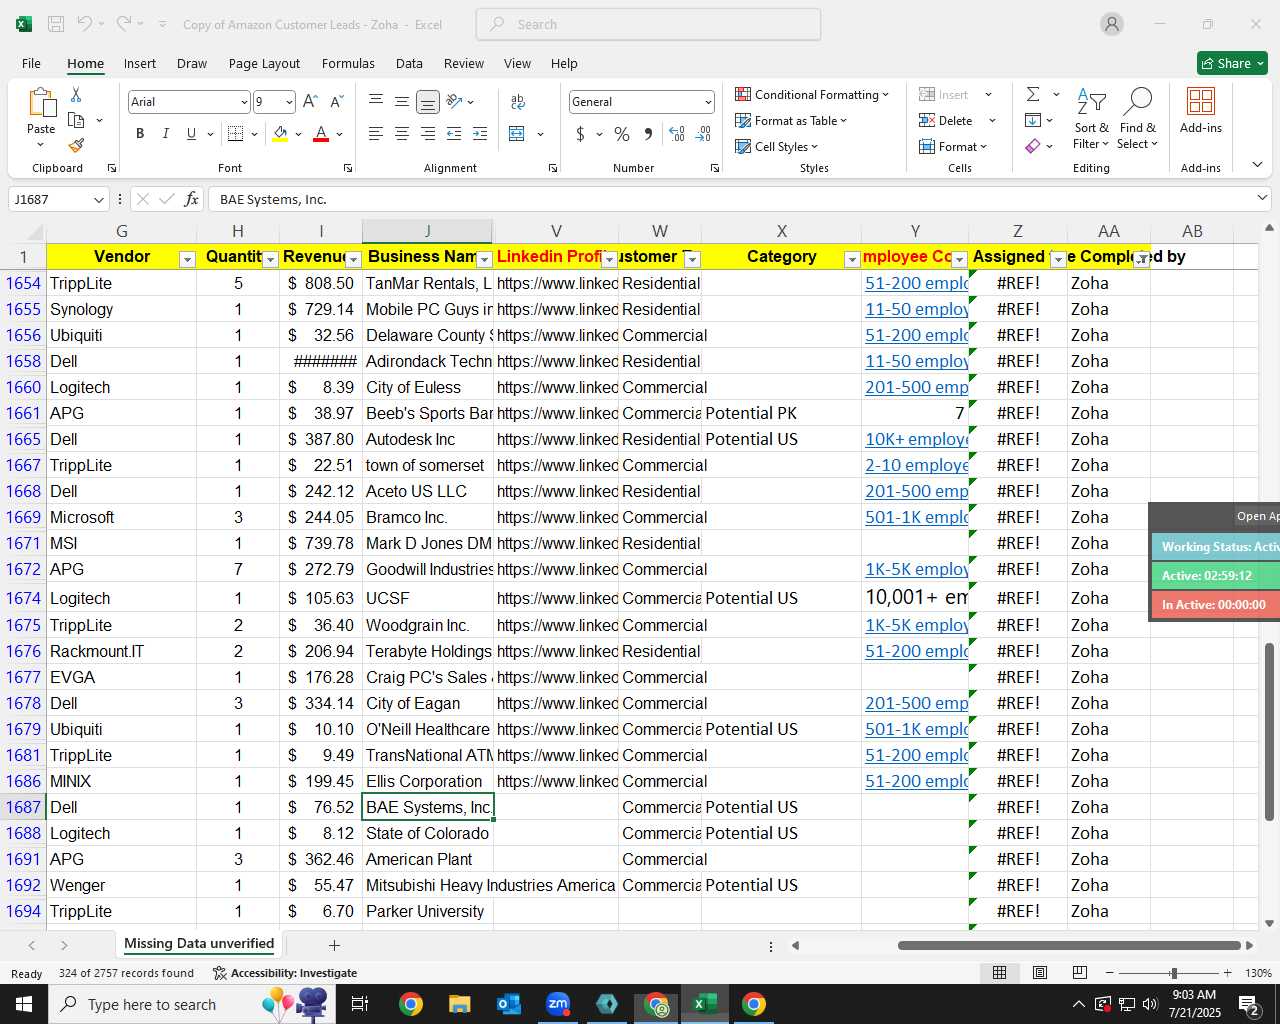Decrease font size with smaller A icon

337,102
